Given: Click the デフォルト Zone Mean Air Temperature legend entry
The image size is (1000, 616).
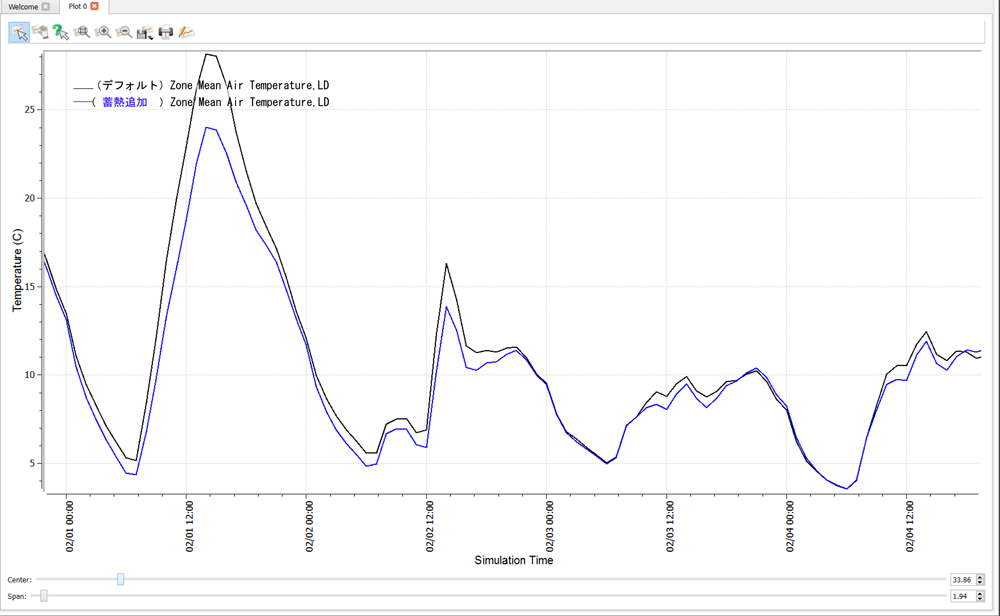Looking at the screenshot, I should 202,85.
